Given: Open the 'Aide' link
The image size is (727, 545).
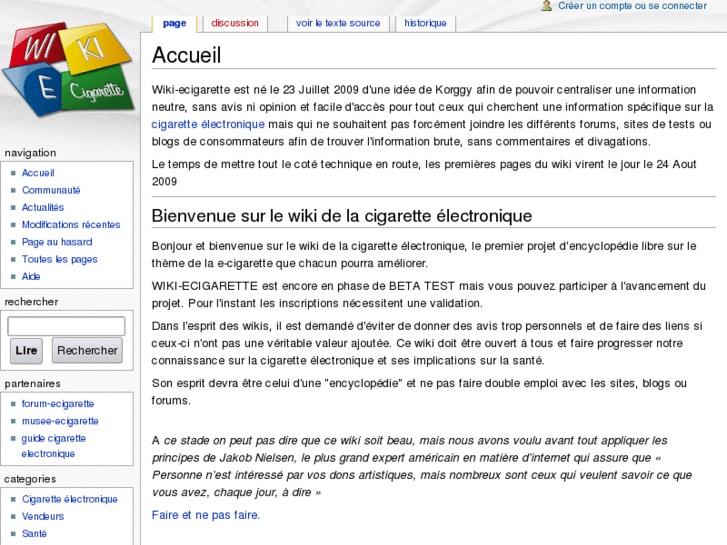Looking at the screenshot, I should tap(31, 276).
